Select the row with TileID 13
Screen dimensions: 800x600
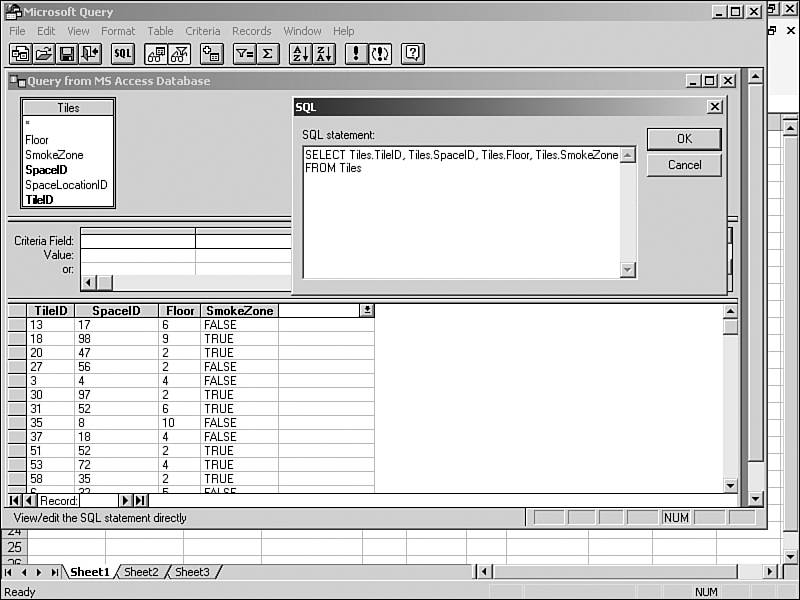tap(17, 324)
